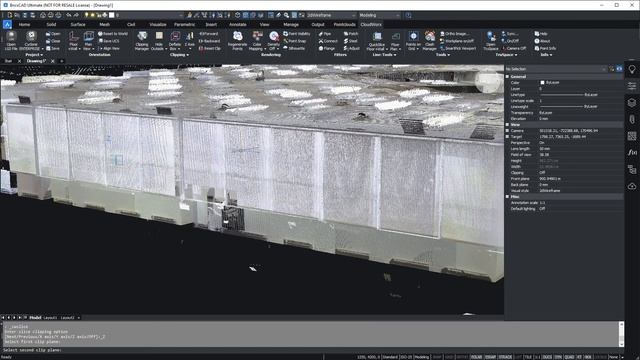Toggle QUAD in the status bar
Screen dimensions: 640x360
coord(569,357)
